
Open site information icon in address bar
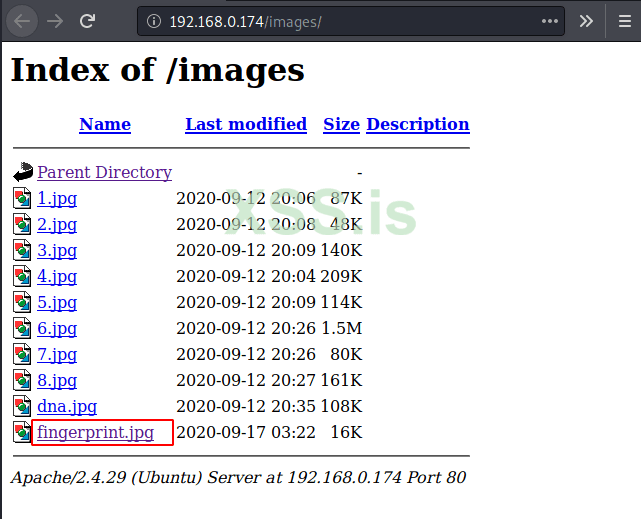click(154, 21)
